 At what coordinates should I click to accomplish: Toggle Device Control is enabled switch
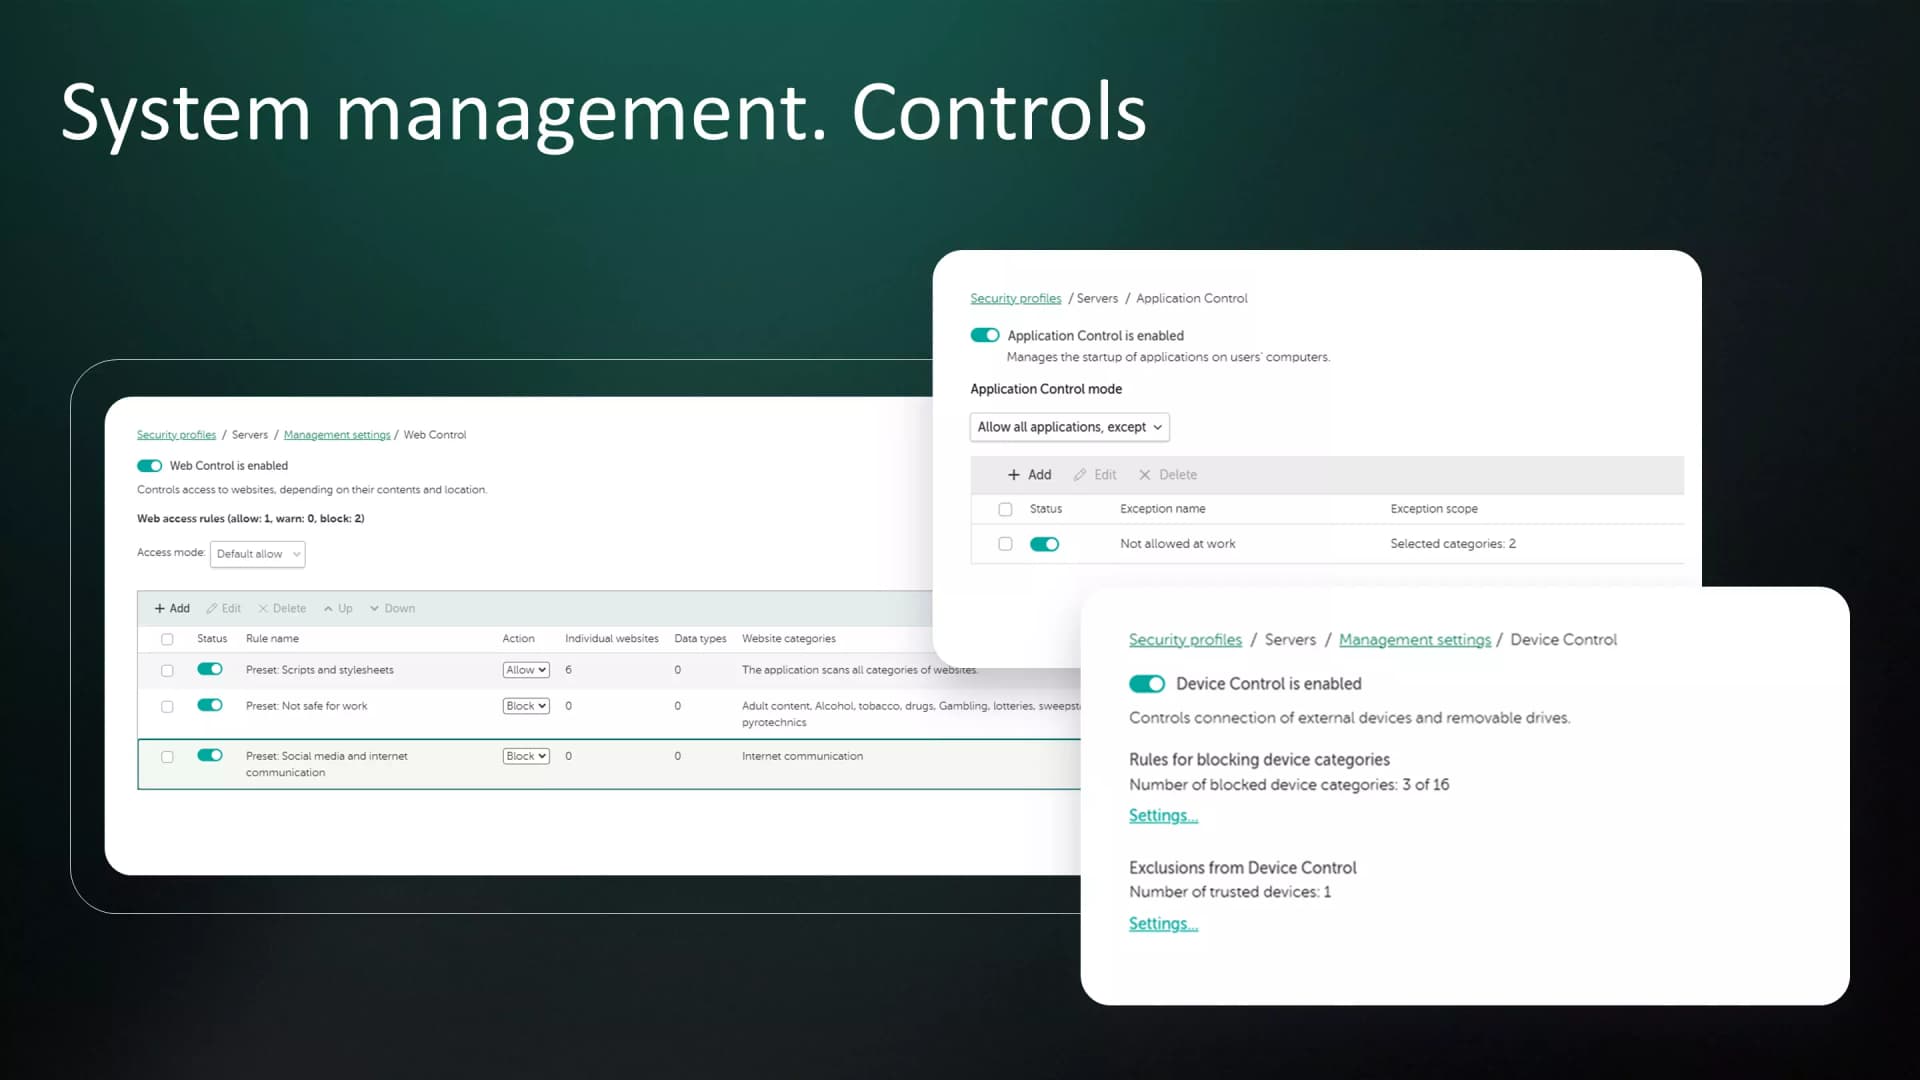click(x=1147, y=684)
